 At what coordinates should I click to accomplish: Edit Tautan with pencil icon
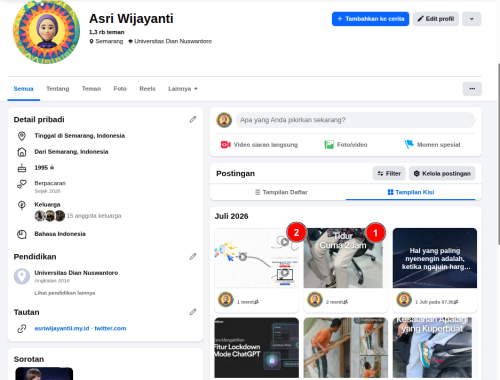[193, 312]
